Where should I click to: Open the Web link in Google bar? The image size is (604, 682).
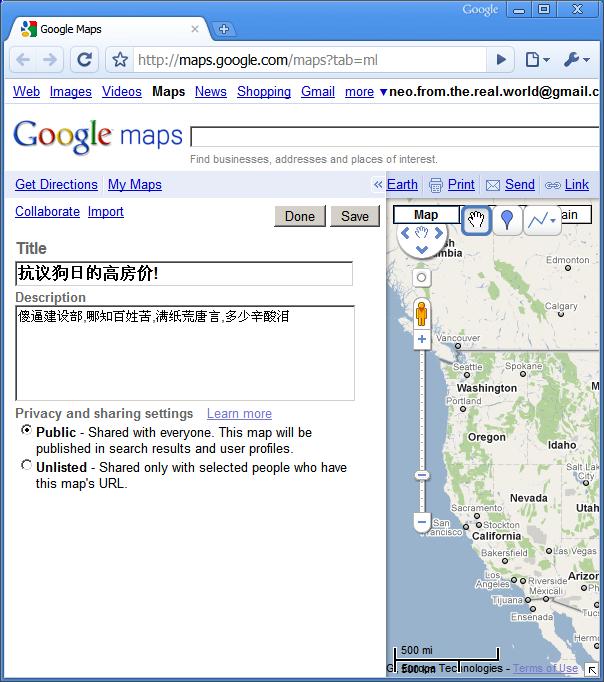tap(27, 91)
